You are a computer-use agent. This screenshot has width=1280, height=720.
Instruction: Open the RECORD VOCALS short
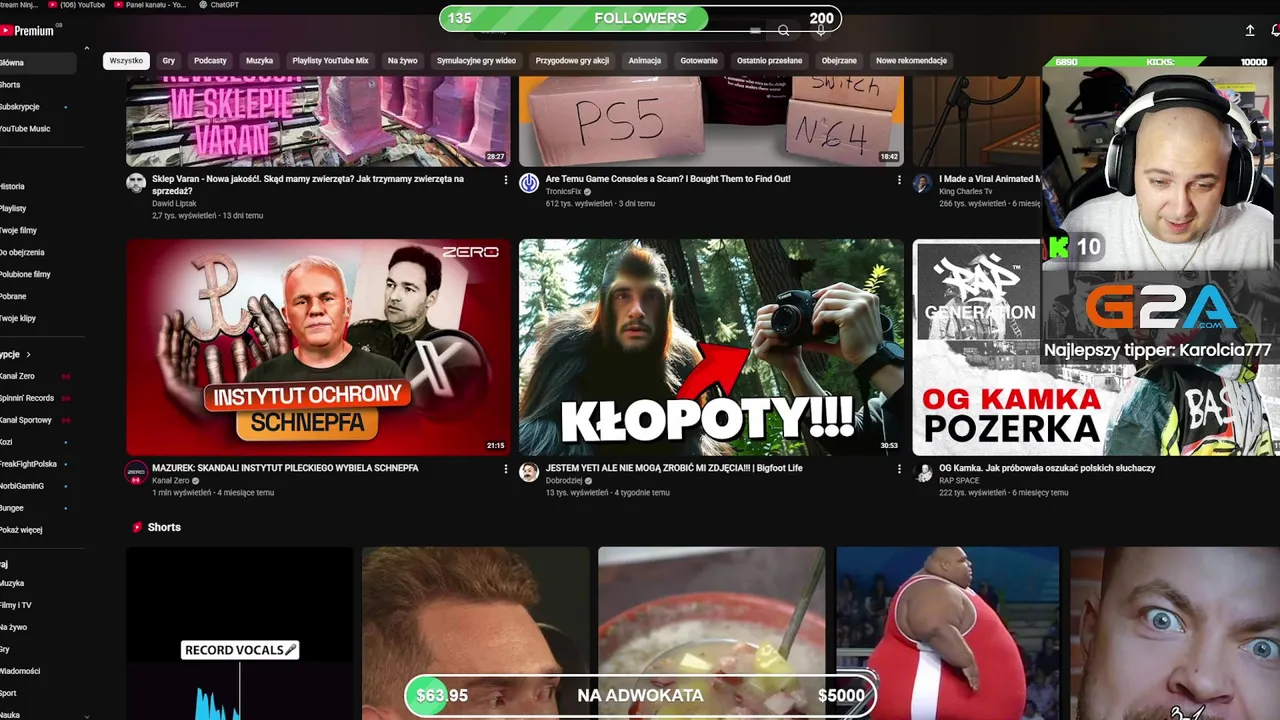click(240, 633)
